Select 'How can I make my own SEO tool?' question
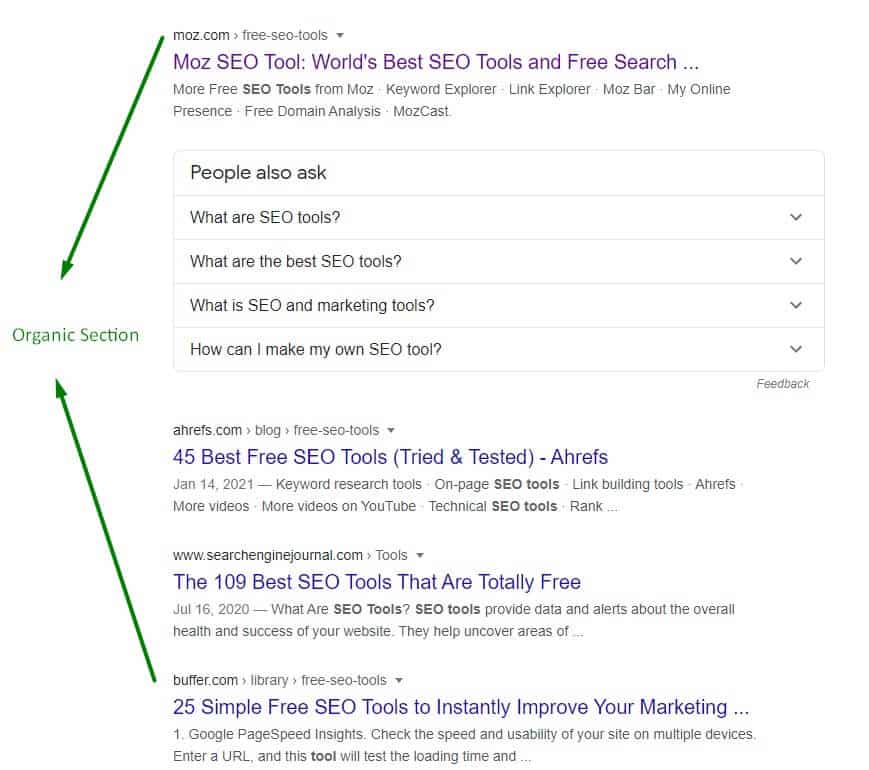 [x=316, y=349]
